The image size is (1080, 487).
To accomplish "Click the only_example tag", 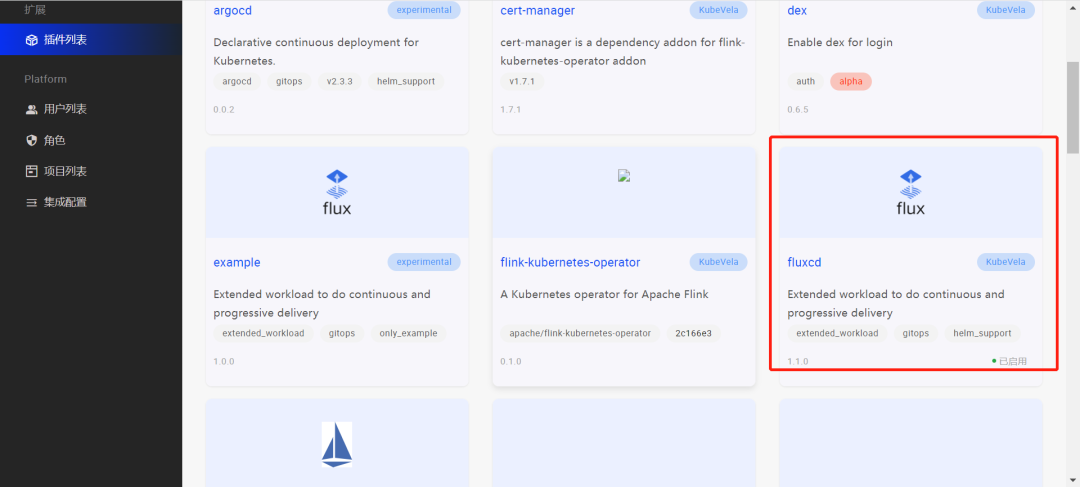I will coord(408,333).
